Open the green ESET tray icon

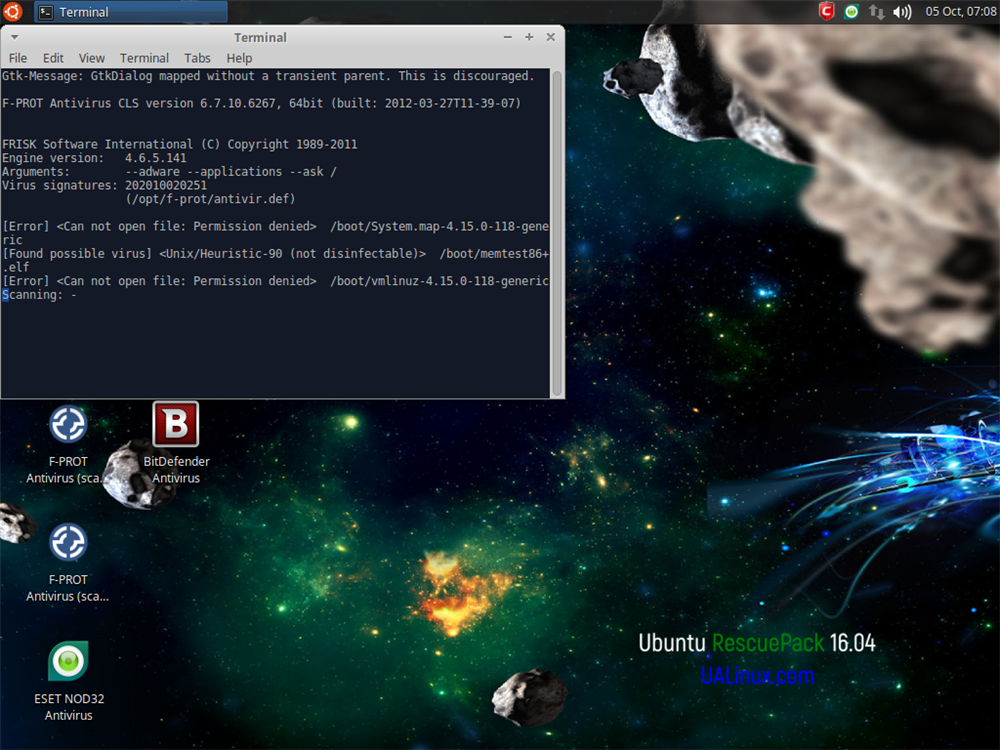[x=851, y=11]
